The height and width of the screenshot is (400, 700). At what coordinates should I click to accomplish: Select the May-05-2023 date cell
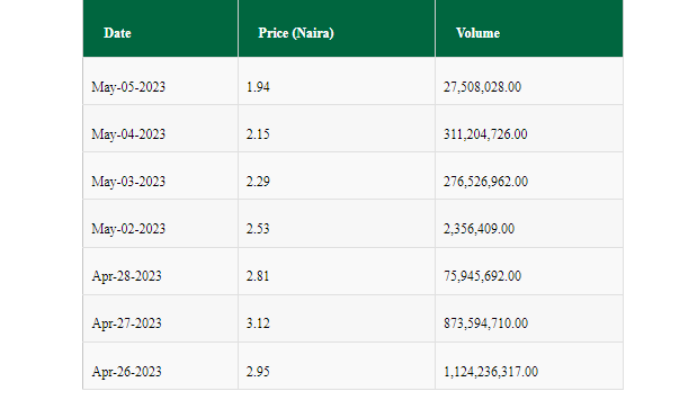[128, 87]
